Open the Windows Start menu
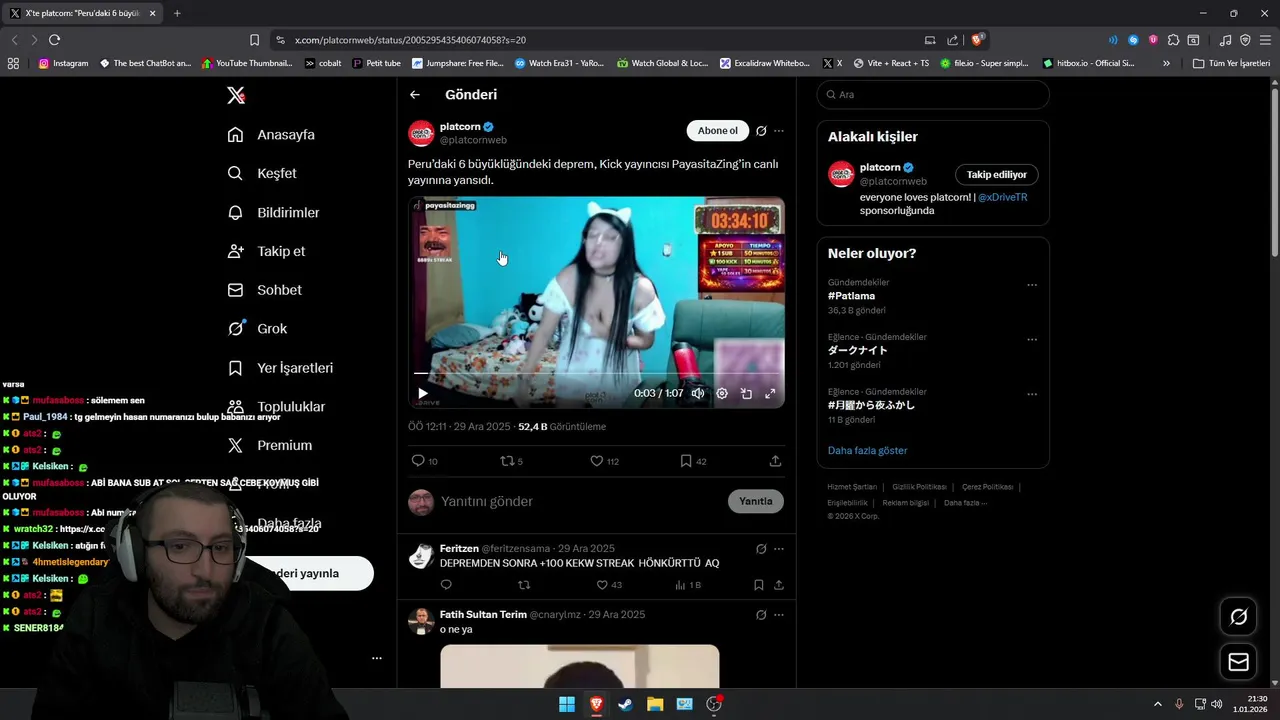1280x720 pixels. pos(567,704)
